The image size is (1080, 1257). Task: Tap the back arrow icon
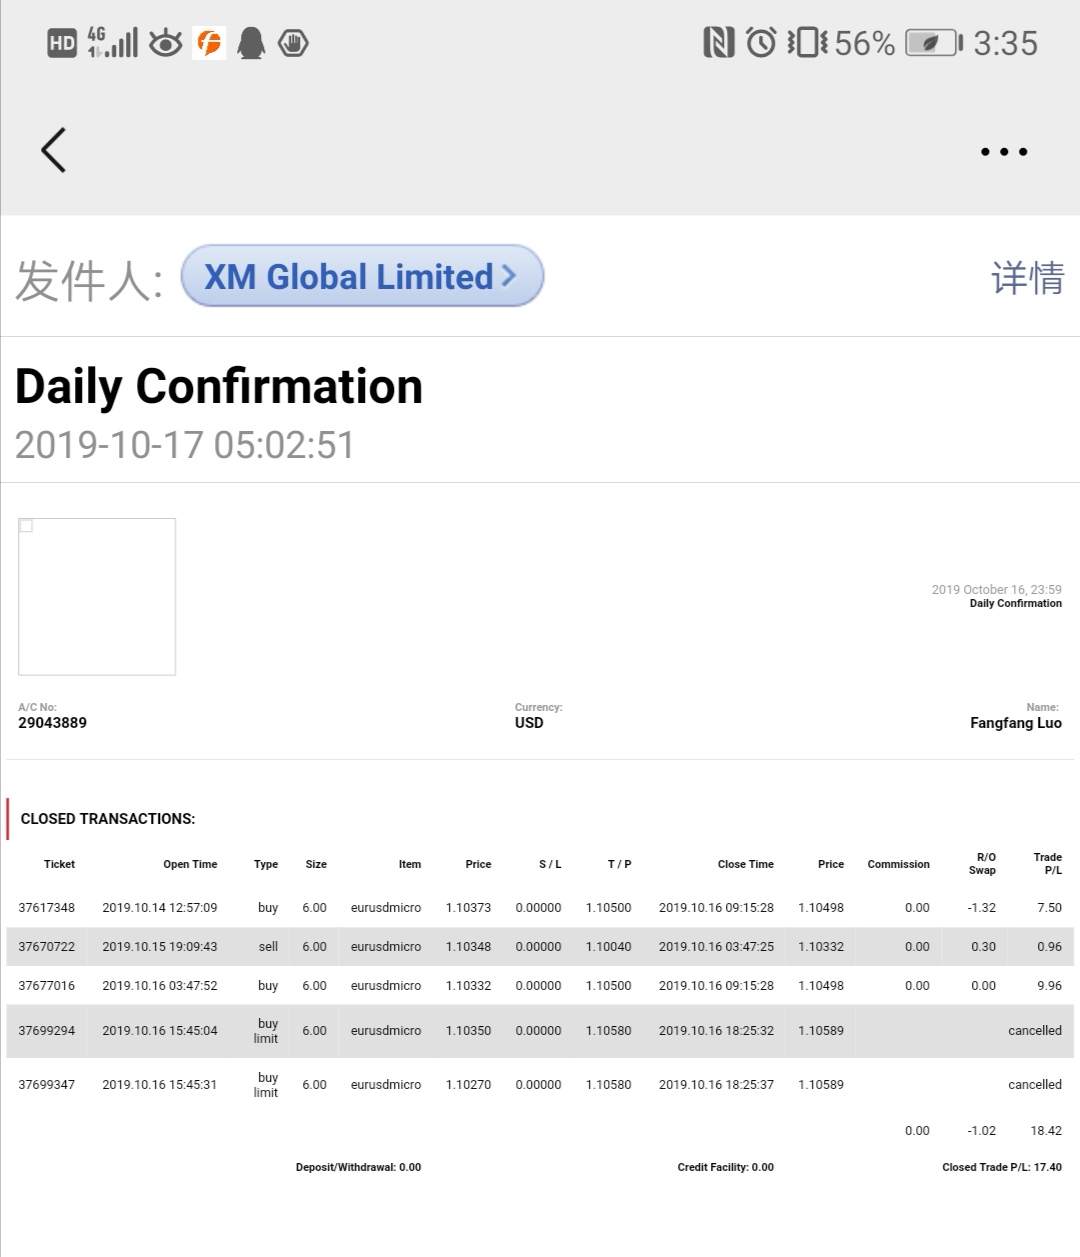(54, 150)
